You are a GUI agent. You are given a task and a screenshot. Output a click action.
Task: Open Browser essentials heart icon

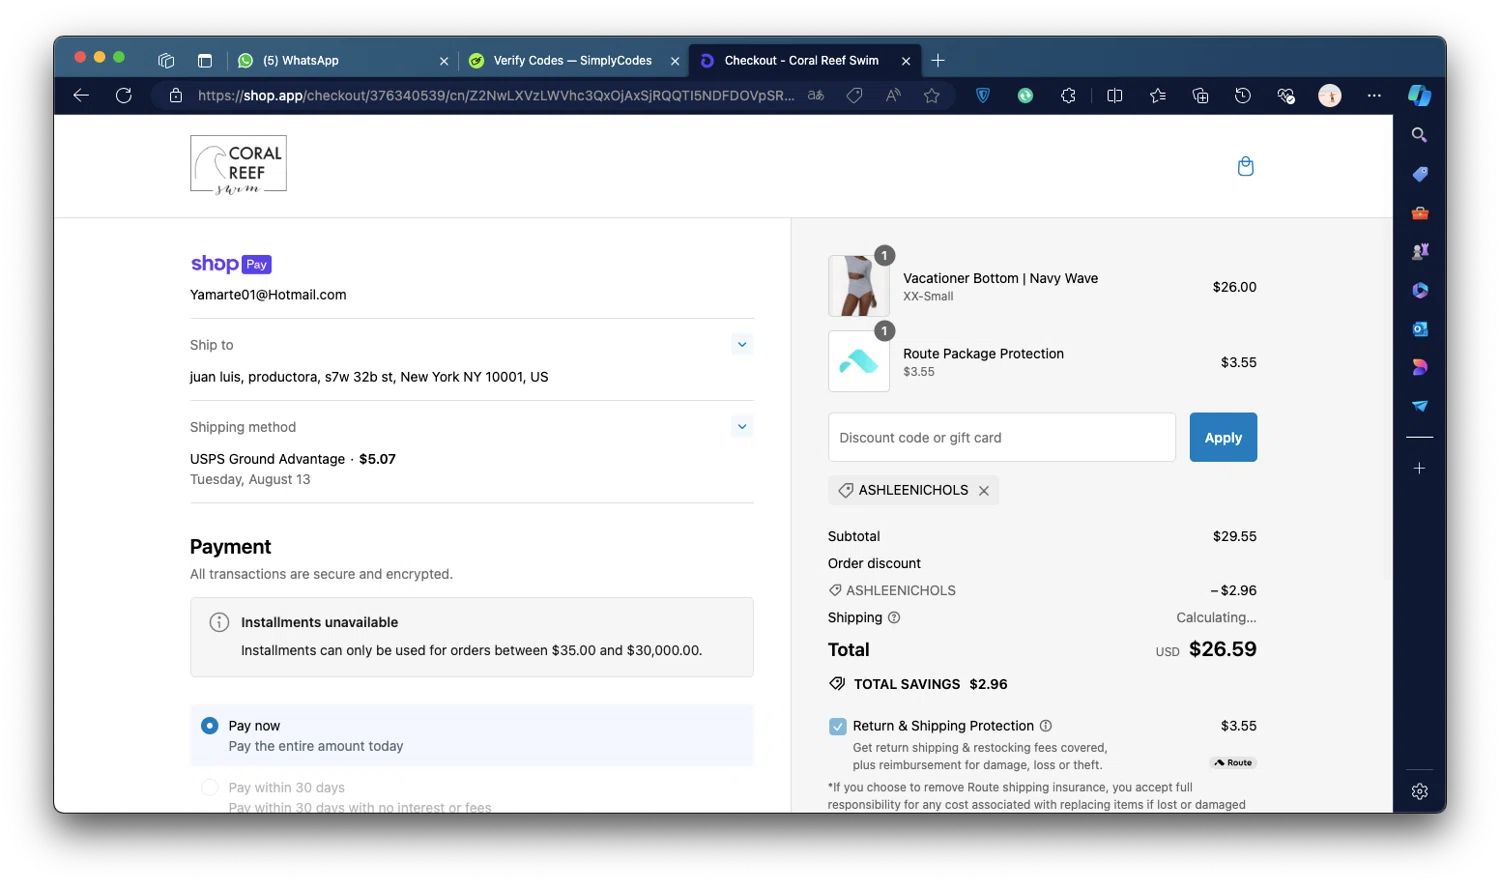click(x=1286, y=95)
